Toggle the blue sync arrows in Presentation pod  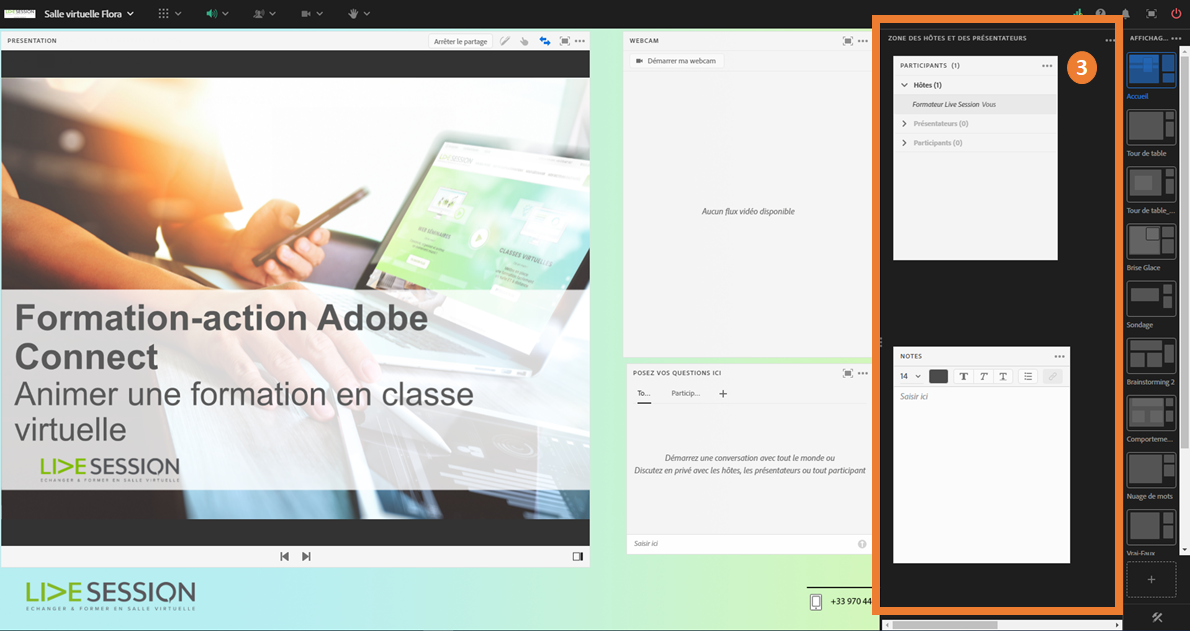(545, 41)
